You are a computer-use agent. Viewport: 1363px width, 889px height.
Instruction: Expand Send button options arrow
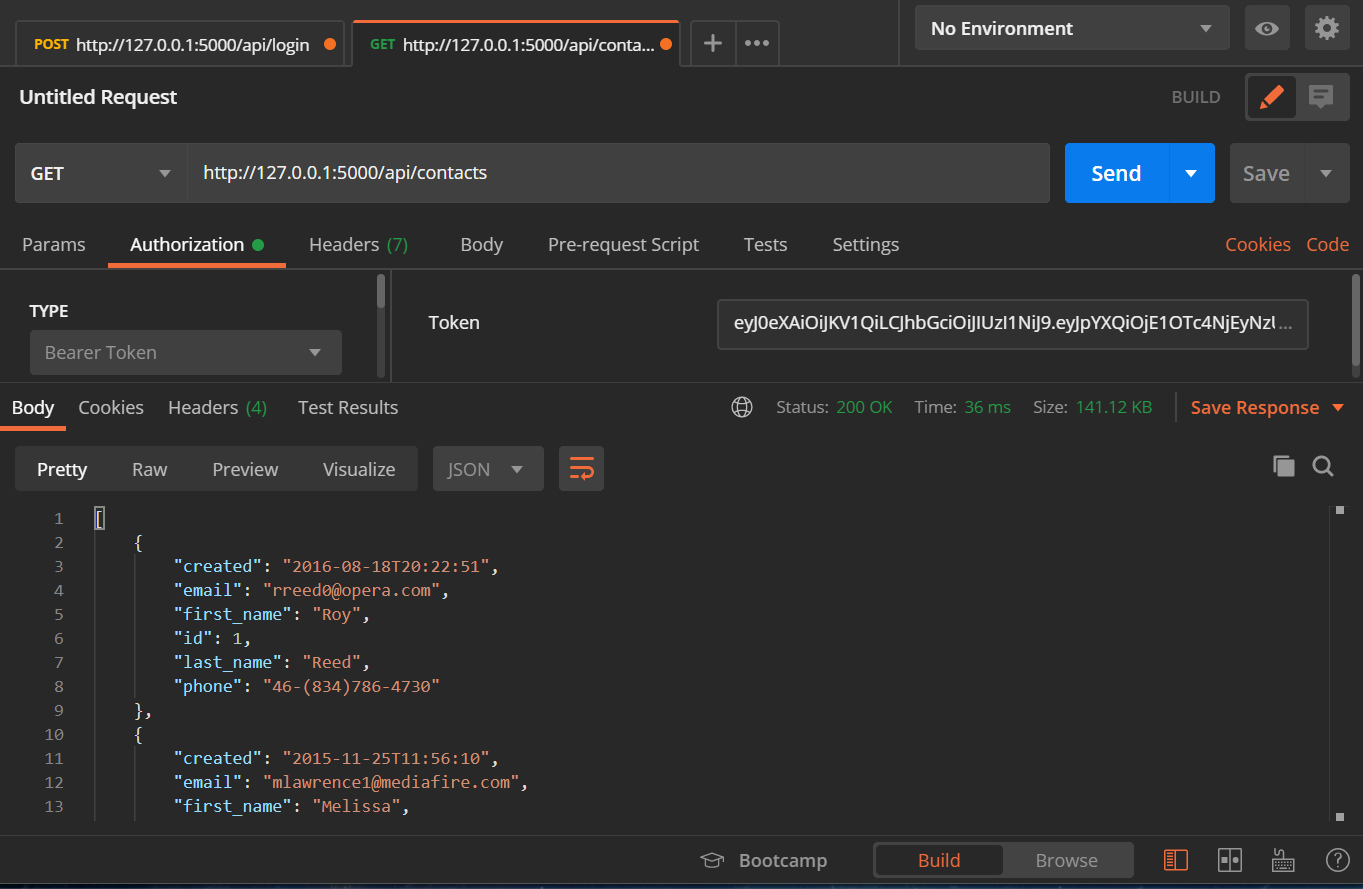pyautogui.click(x=1191, y=173)
